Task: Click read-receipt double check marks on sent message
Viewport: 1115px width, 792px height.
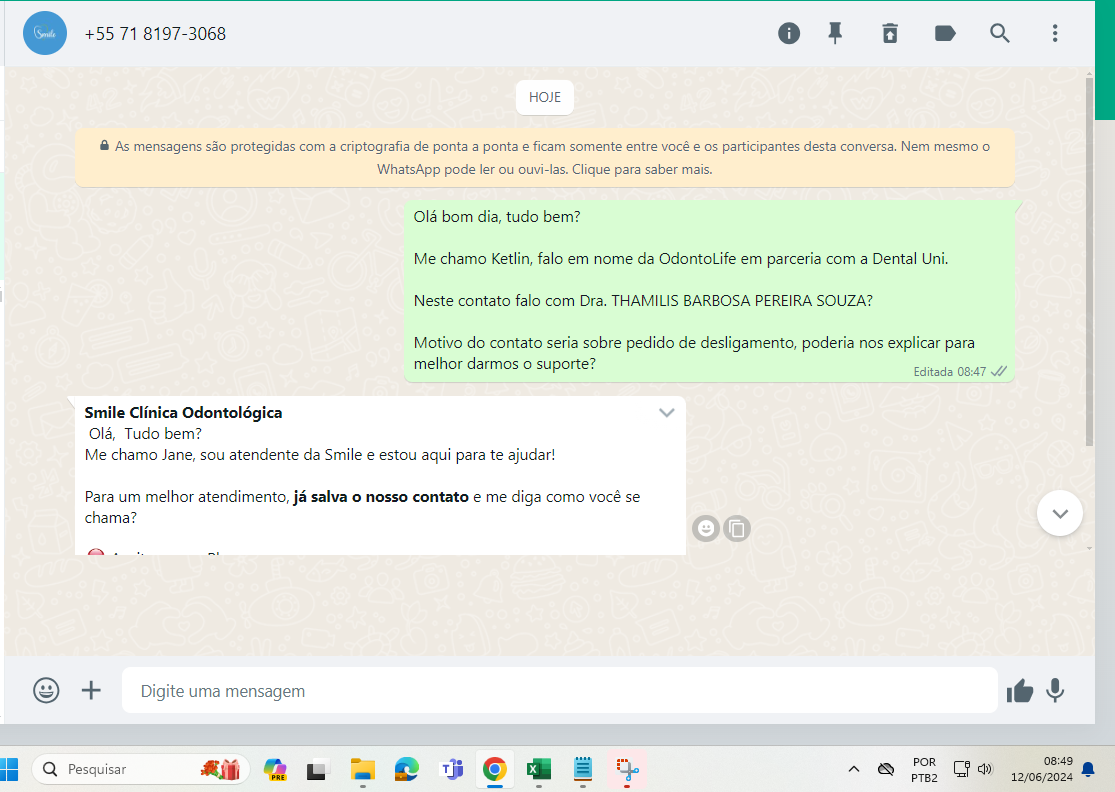Action: click(x=999, y=371)
